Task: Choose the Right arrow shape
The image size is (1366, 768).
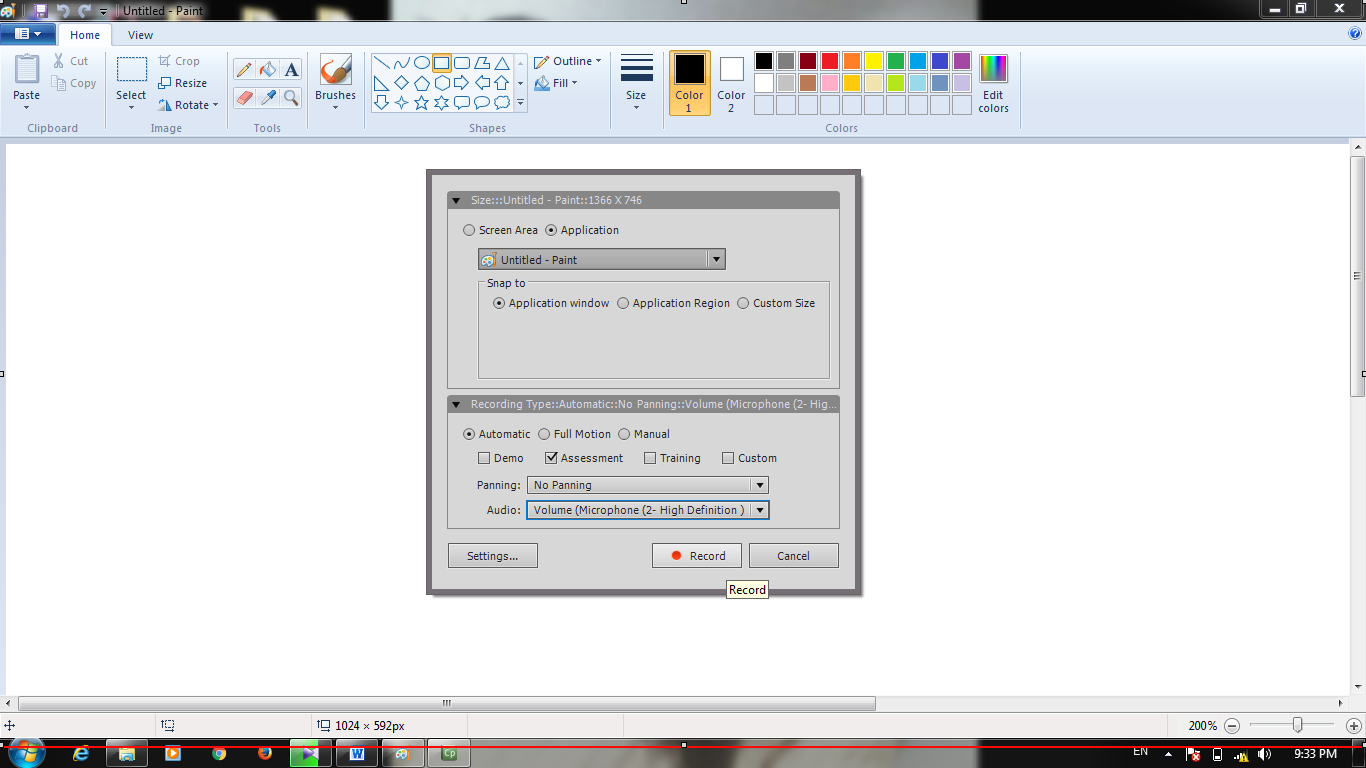Action: click(461, 83)
